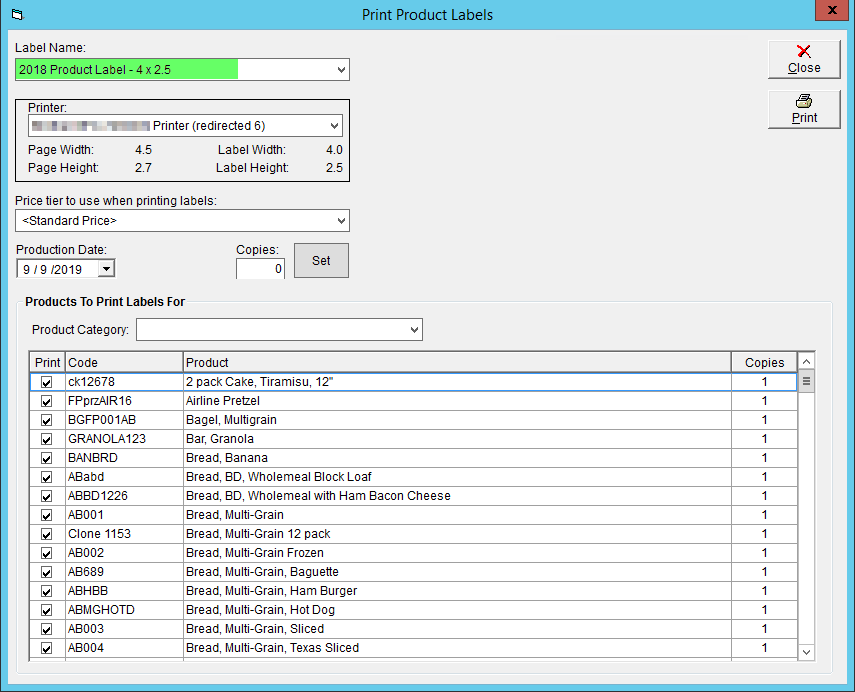Click Copies cell for Multi-Grain, Baguette row

click(764, 572)
